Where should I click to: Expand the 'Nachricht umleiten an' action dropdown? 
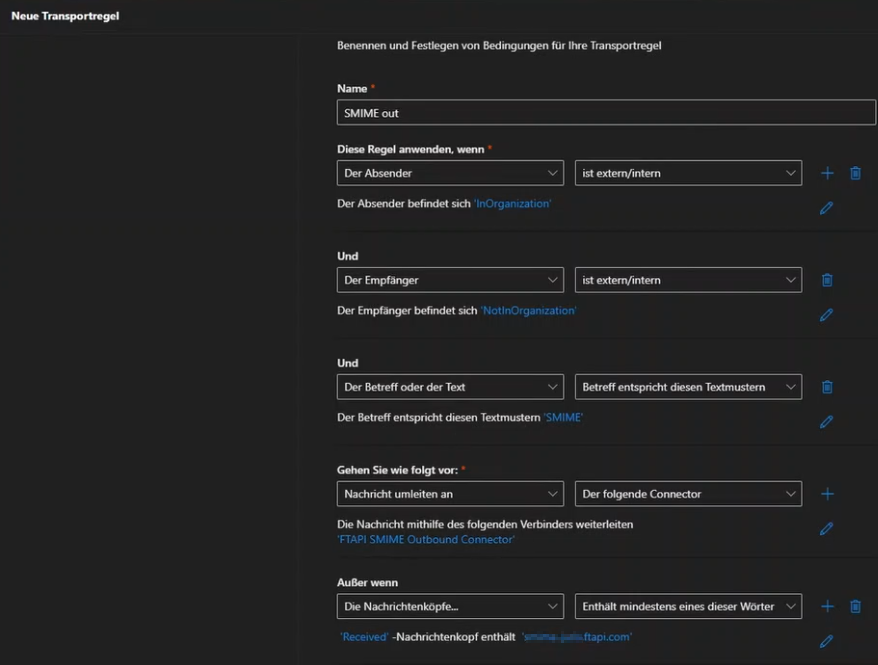450,494
